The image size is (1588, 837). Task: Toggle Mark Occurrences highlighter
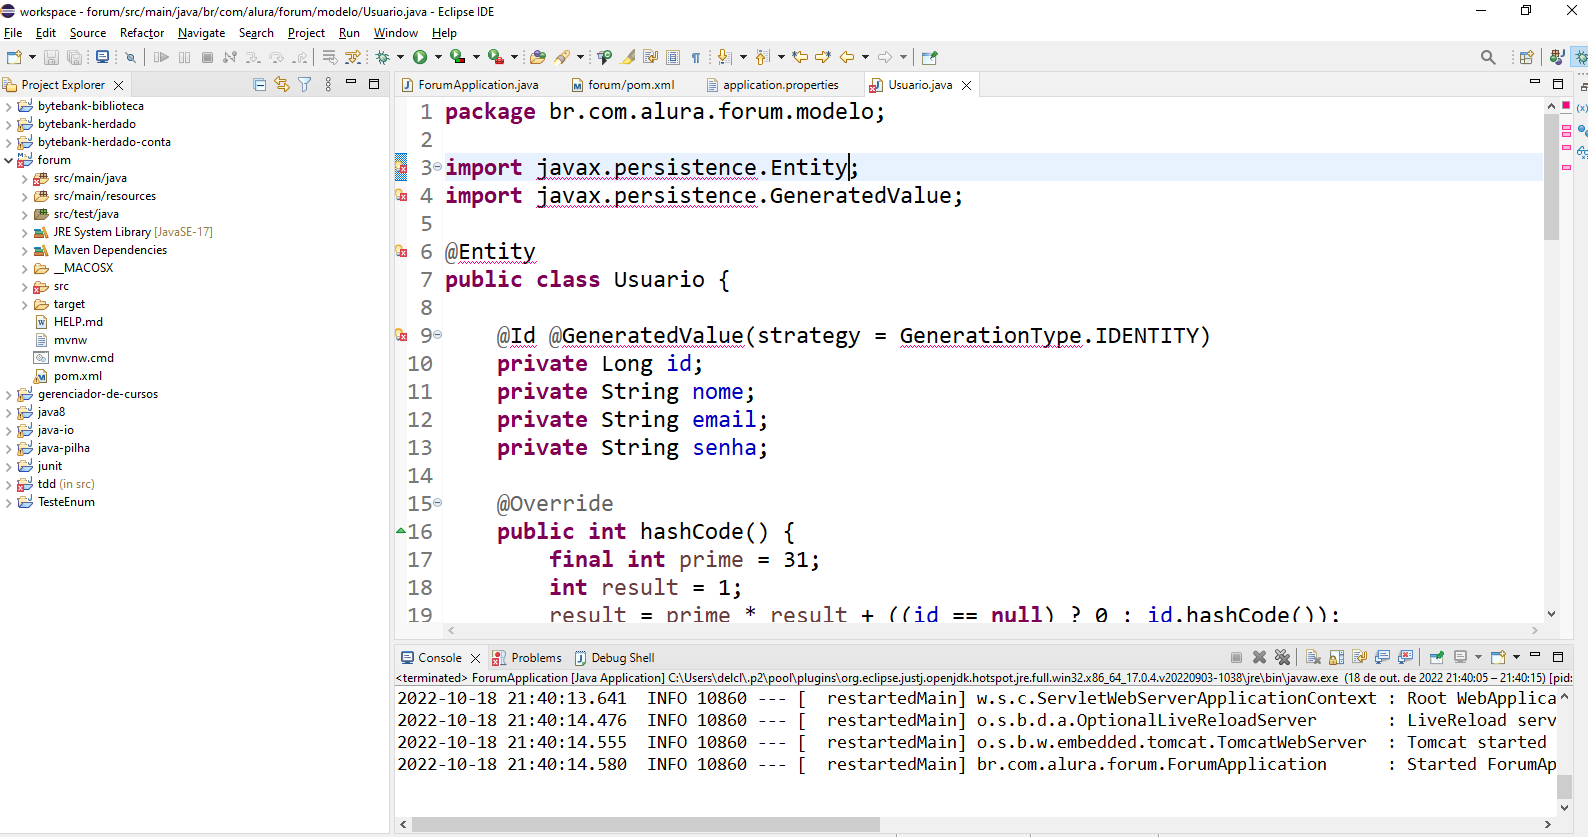point(628,58)
